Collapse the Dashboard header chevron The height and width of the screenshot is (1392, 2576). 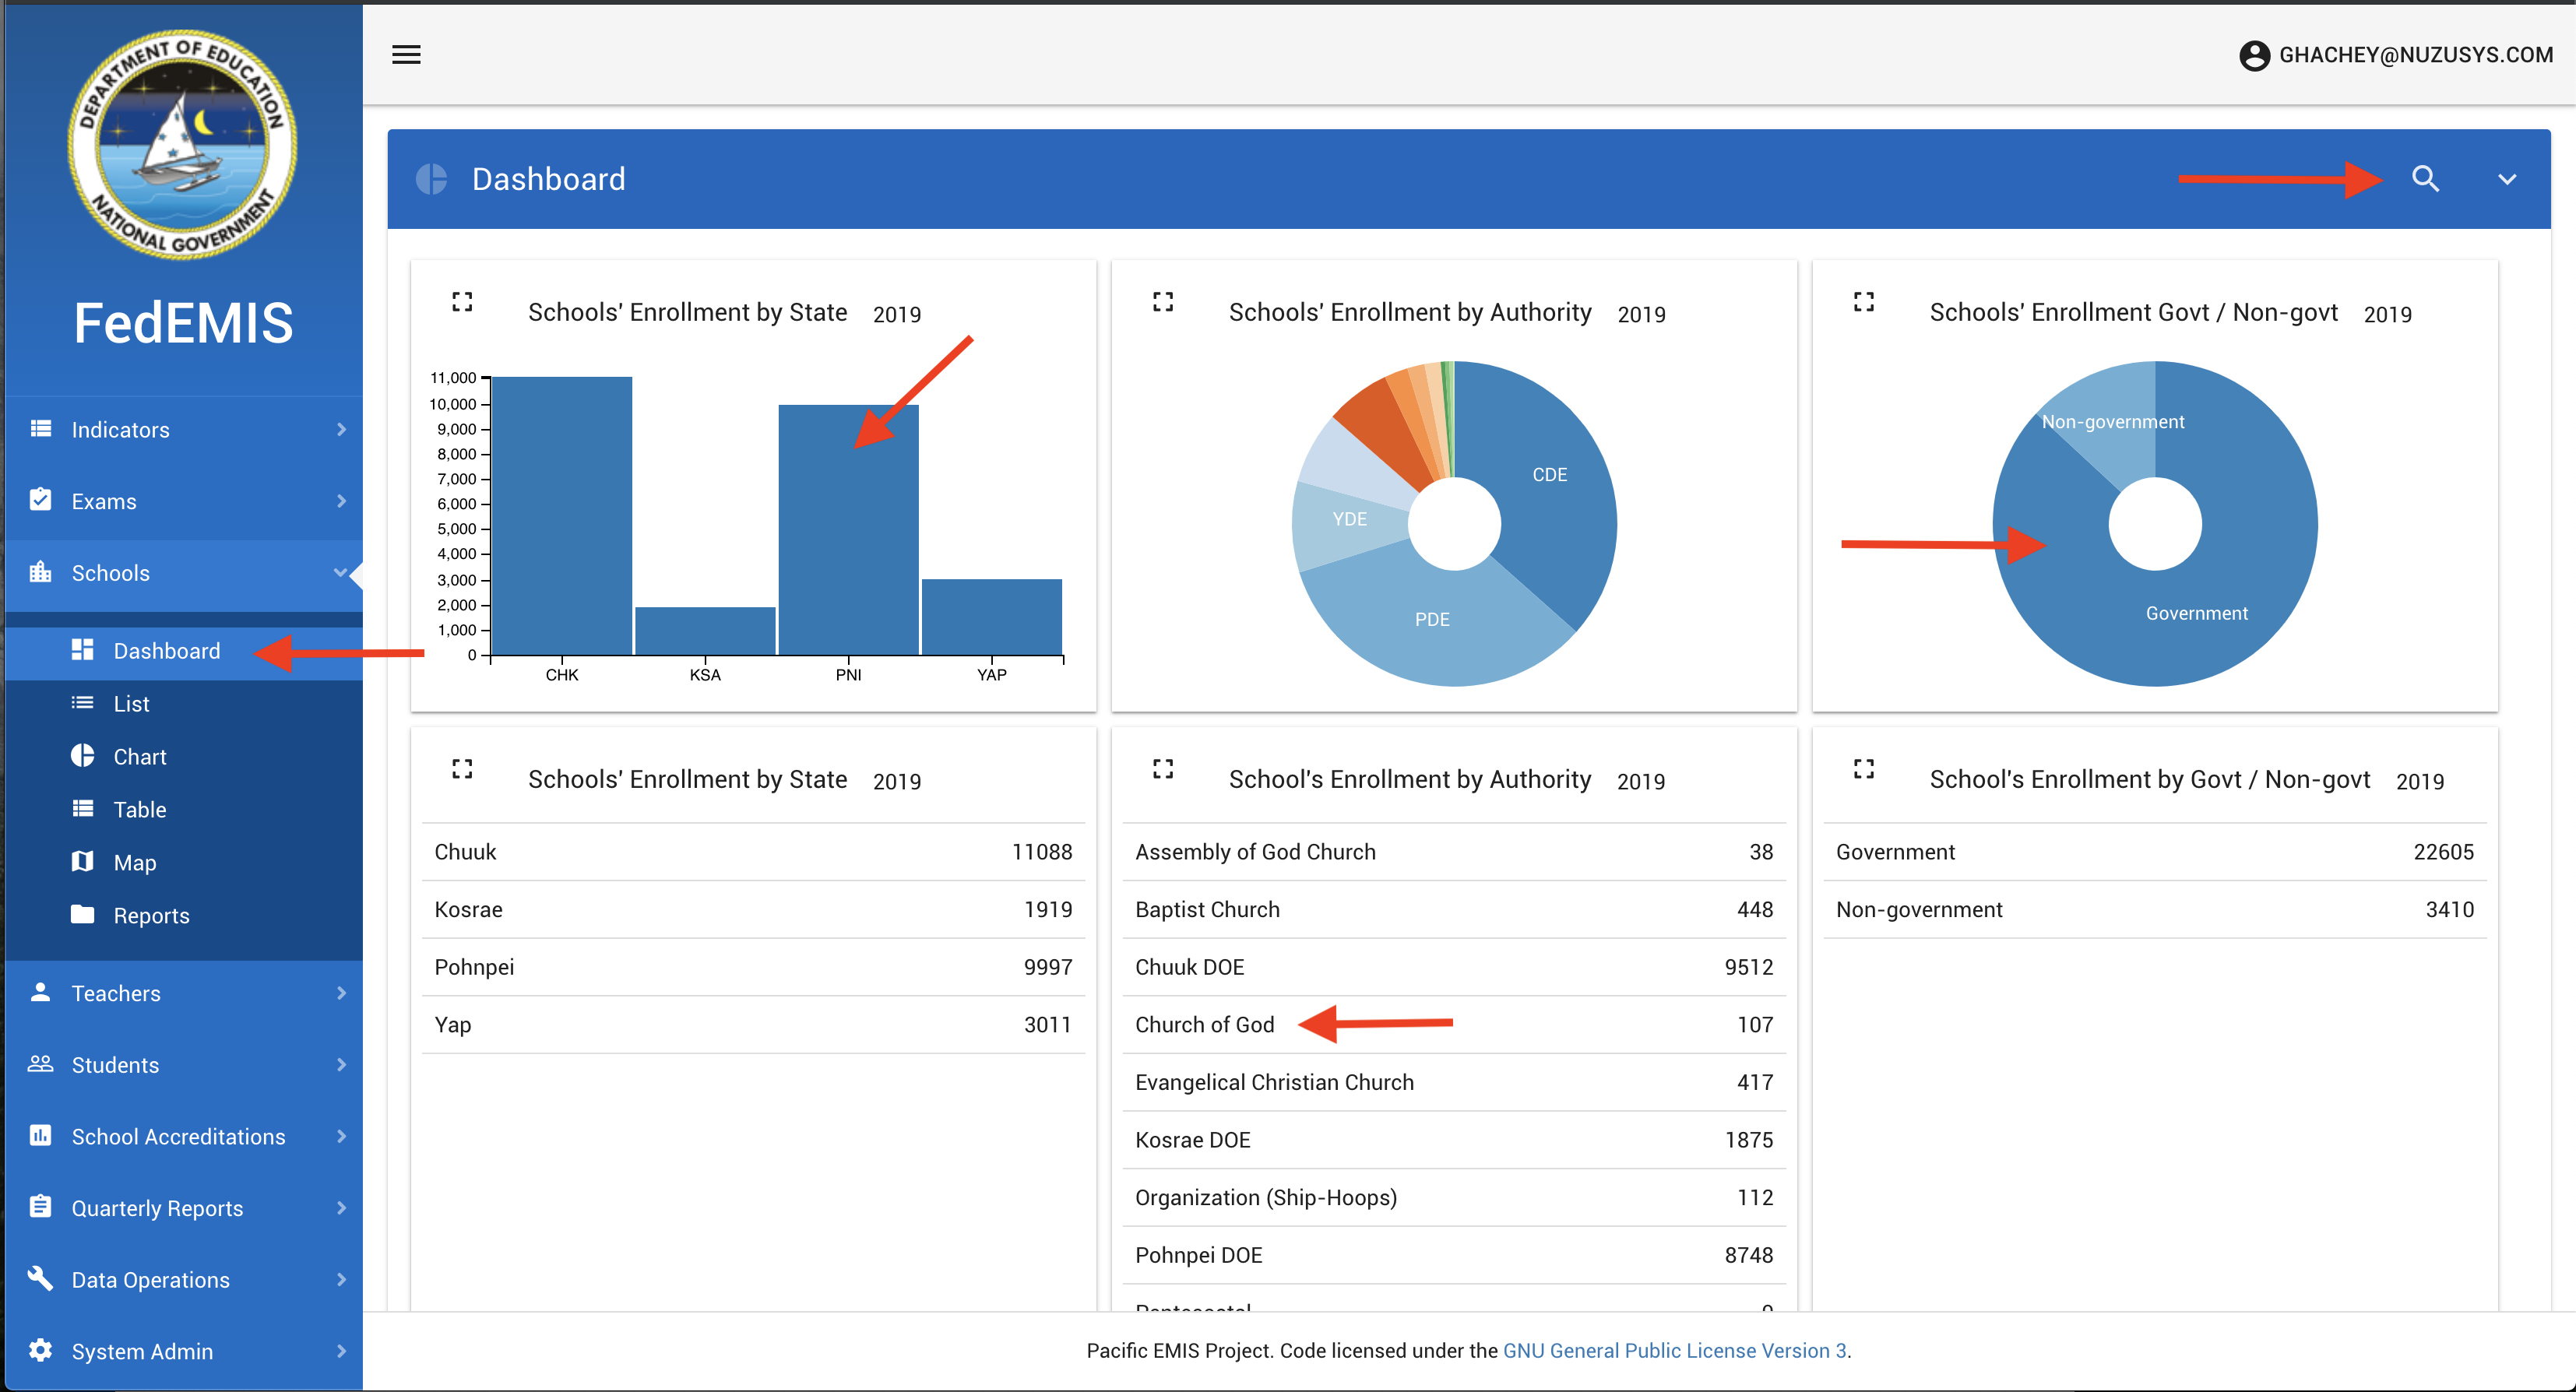point(2506,180)
